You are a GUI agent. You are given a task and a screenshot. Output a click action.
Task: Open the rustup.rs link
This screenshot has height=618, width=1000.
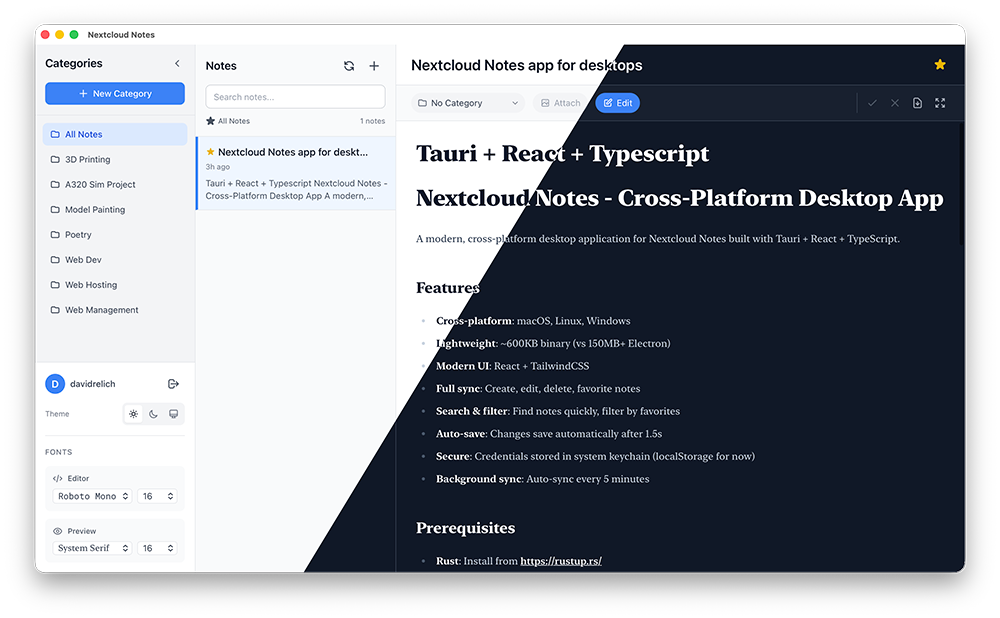[x=560, y=560]
